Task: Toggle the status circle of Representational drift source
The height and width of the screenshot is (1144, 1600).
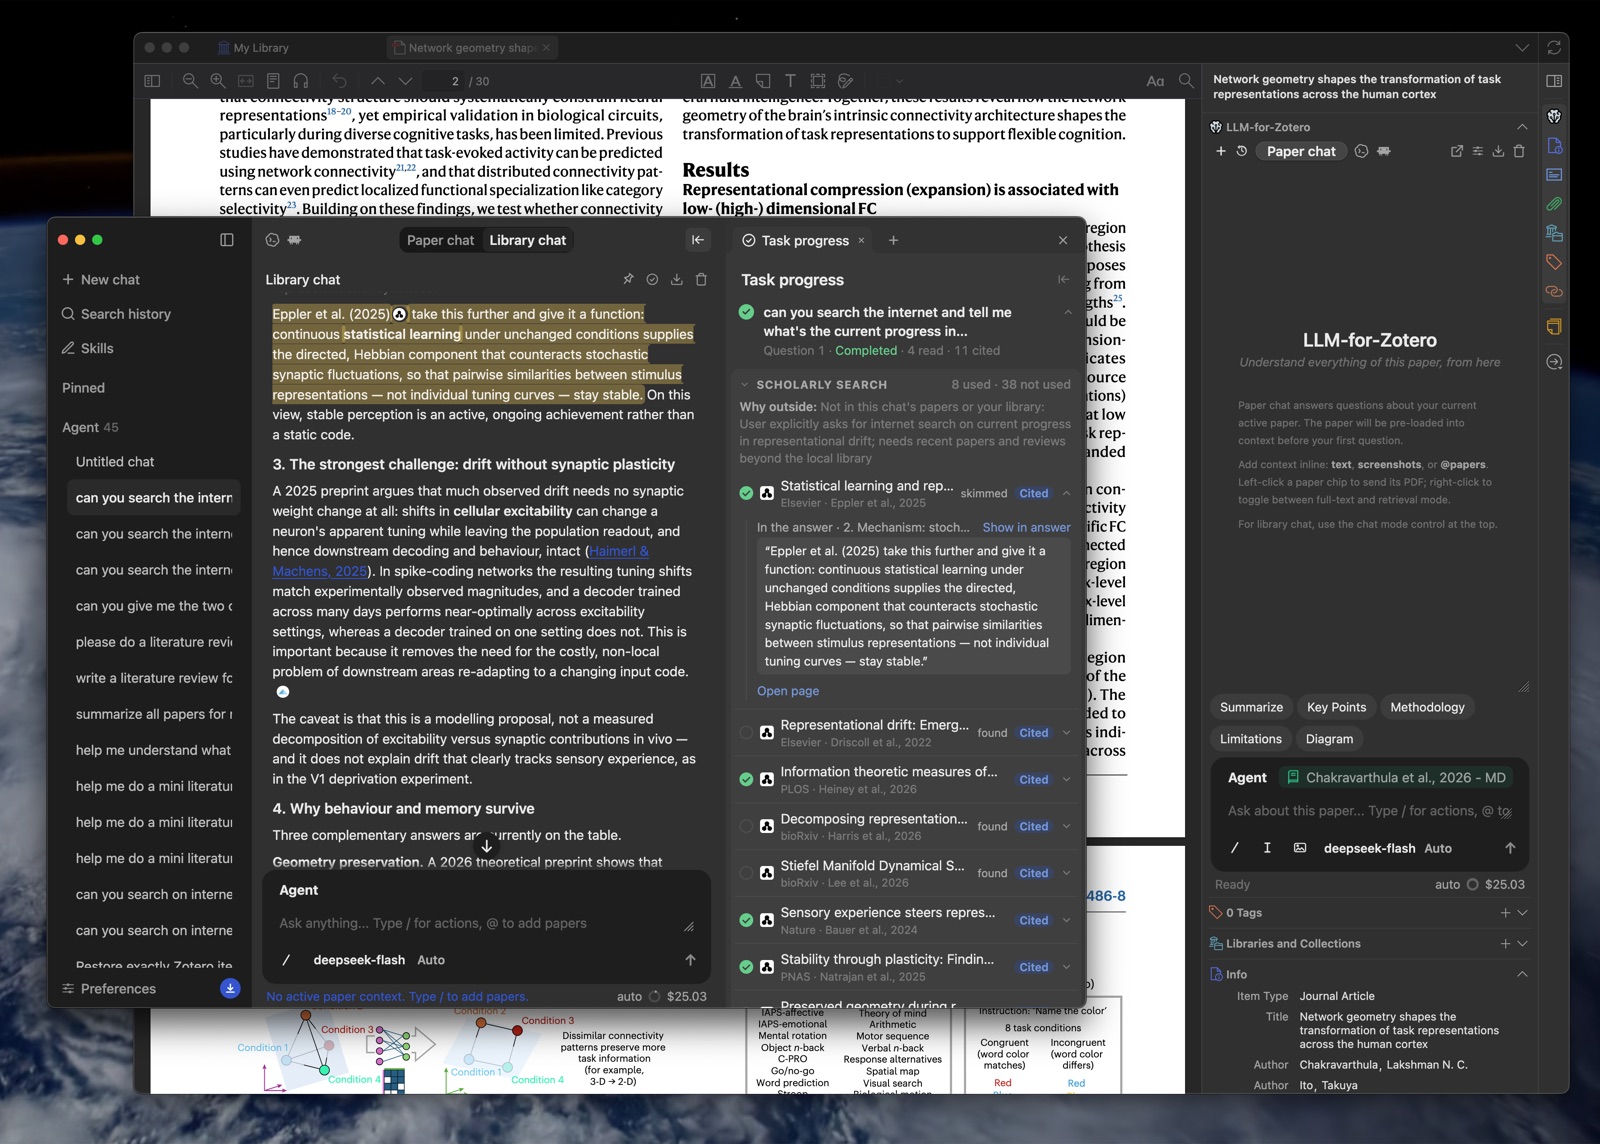Action: click(746, 733)
